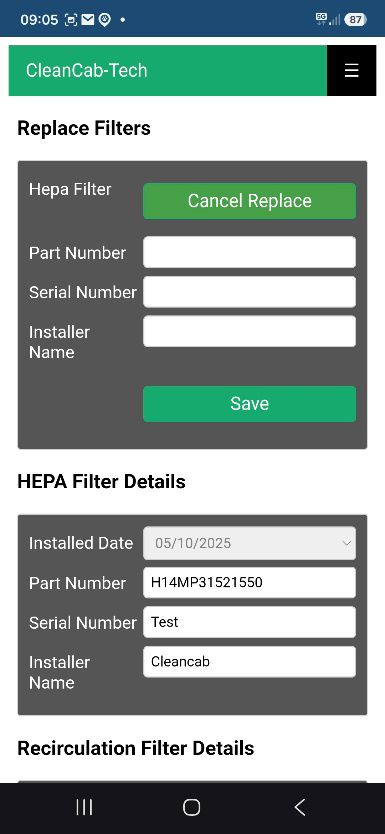Select the Serial Number field containing Test
This screenshot has height=834, width=385.
pos(249,622)
